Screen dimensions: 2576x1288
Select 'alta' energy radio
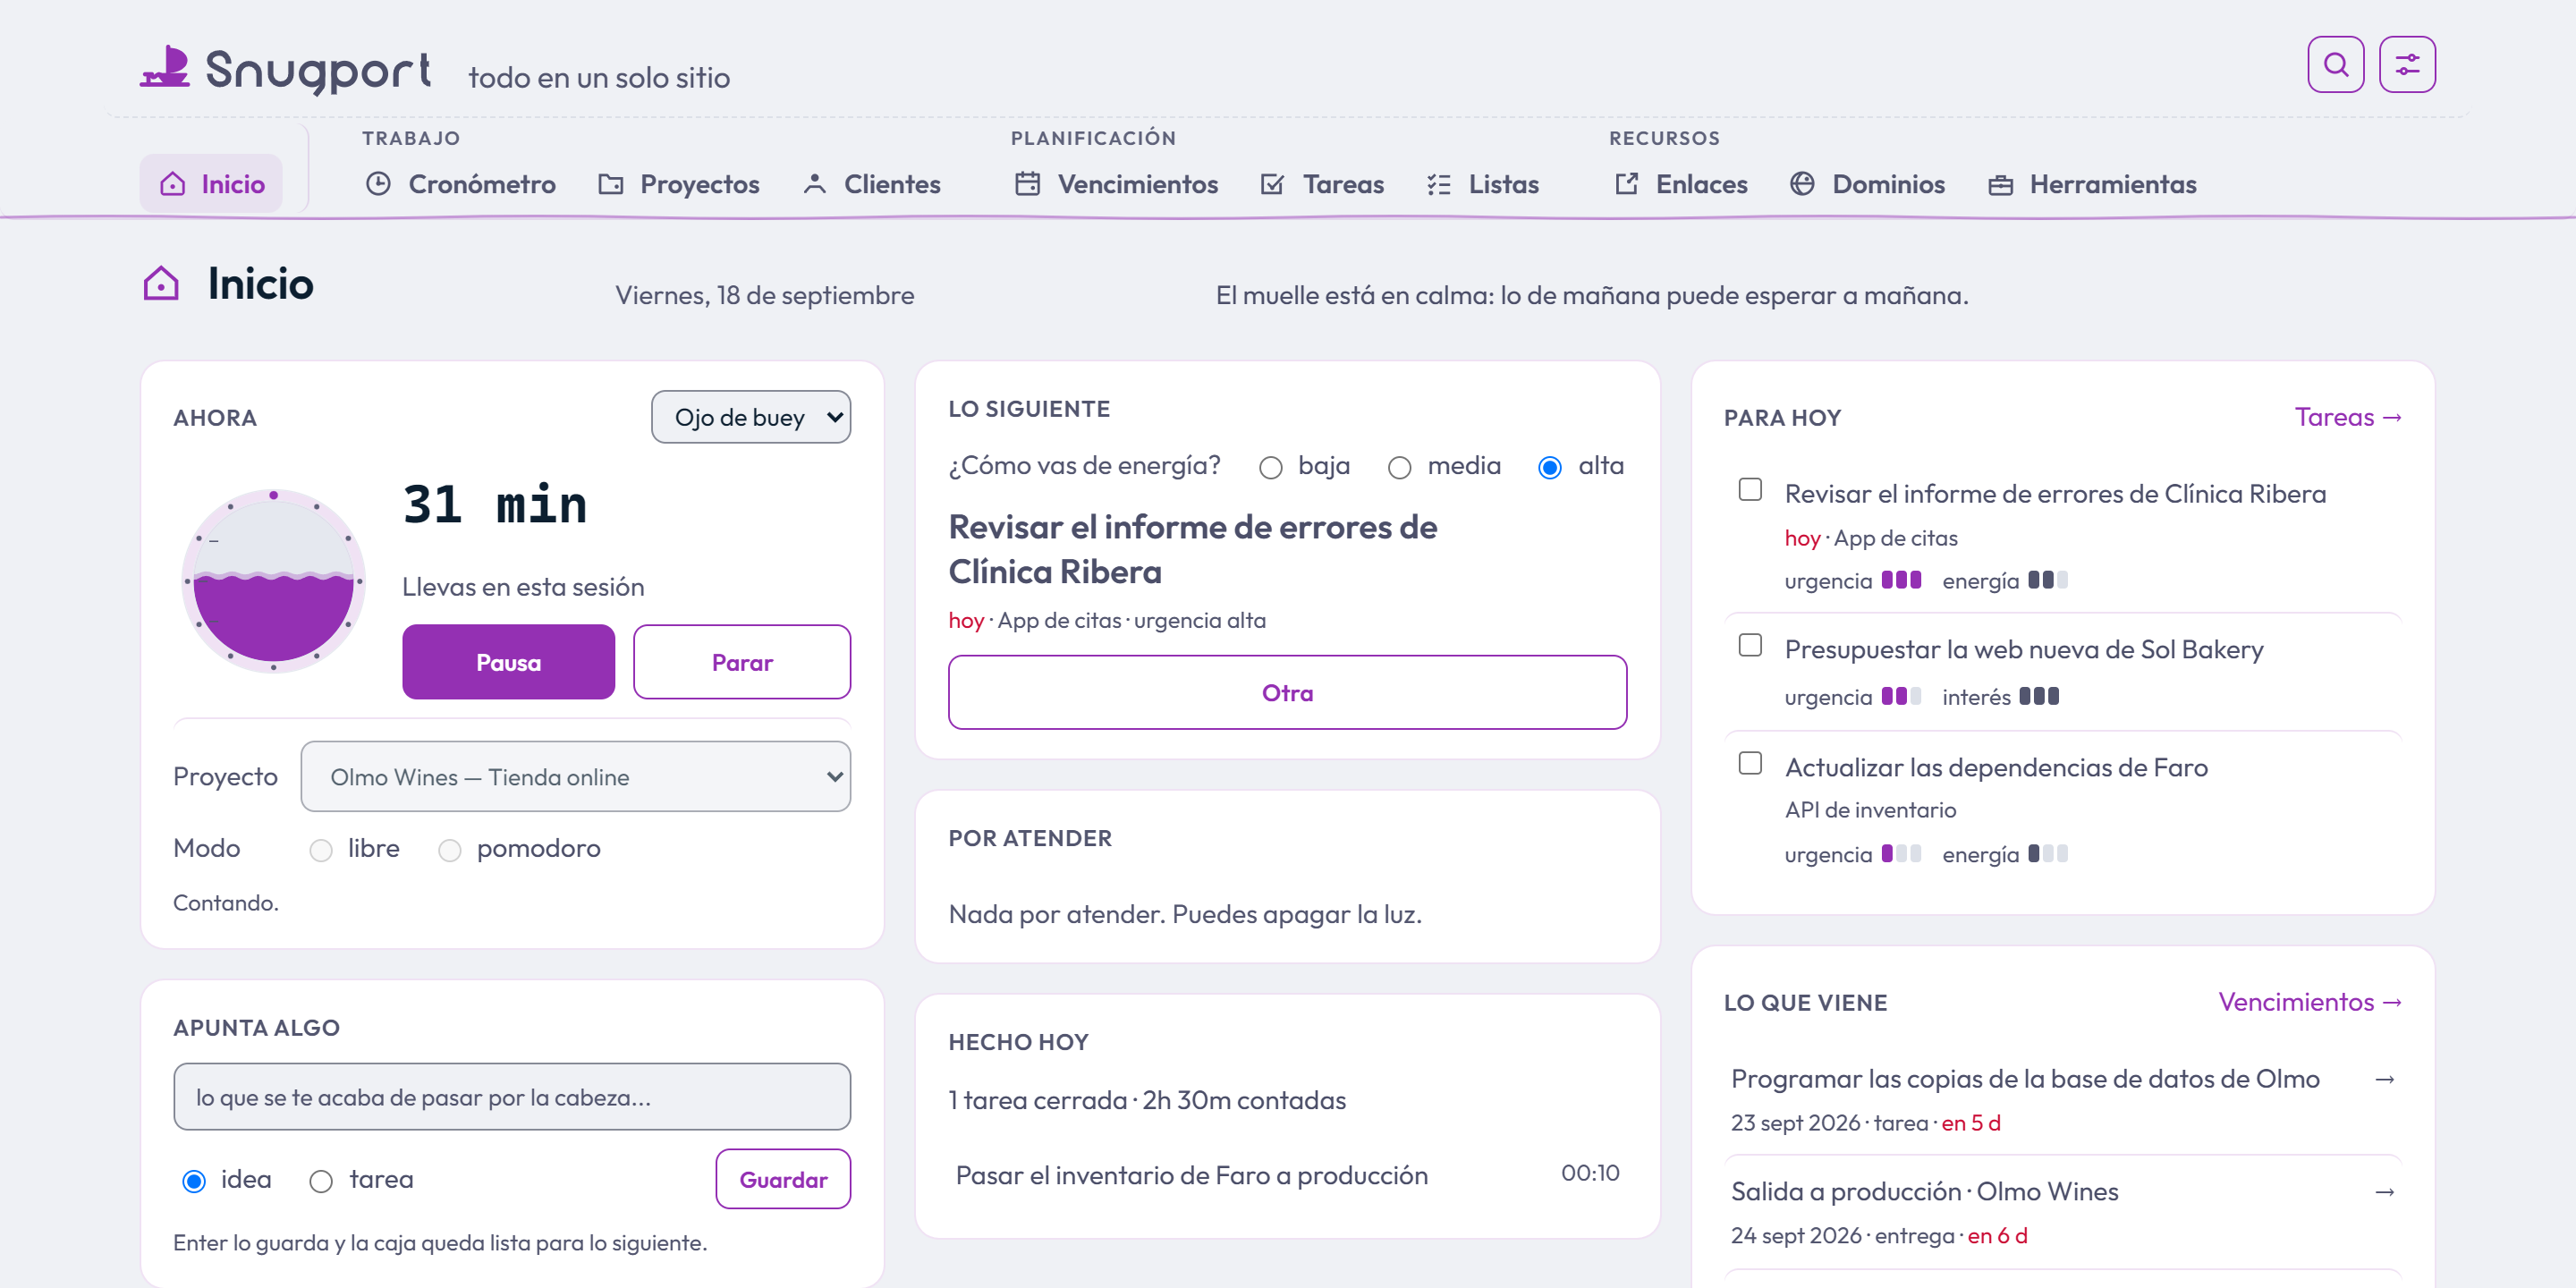coord(1549,467)
